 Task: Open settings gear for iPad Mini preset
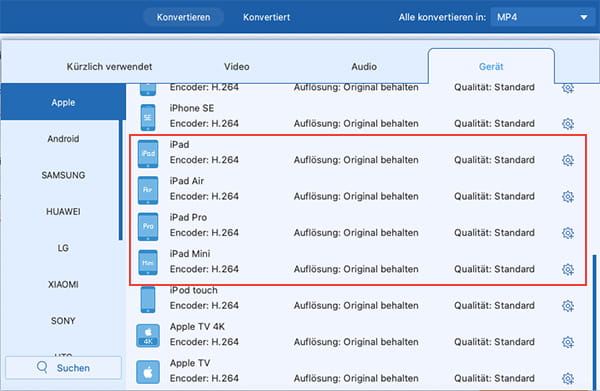click(x=568, y=269)
